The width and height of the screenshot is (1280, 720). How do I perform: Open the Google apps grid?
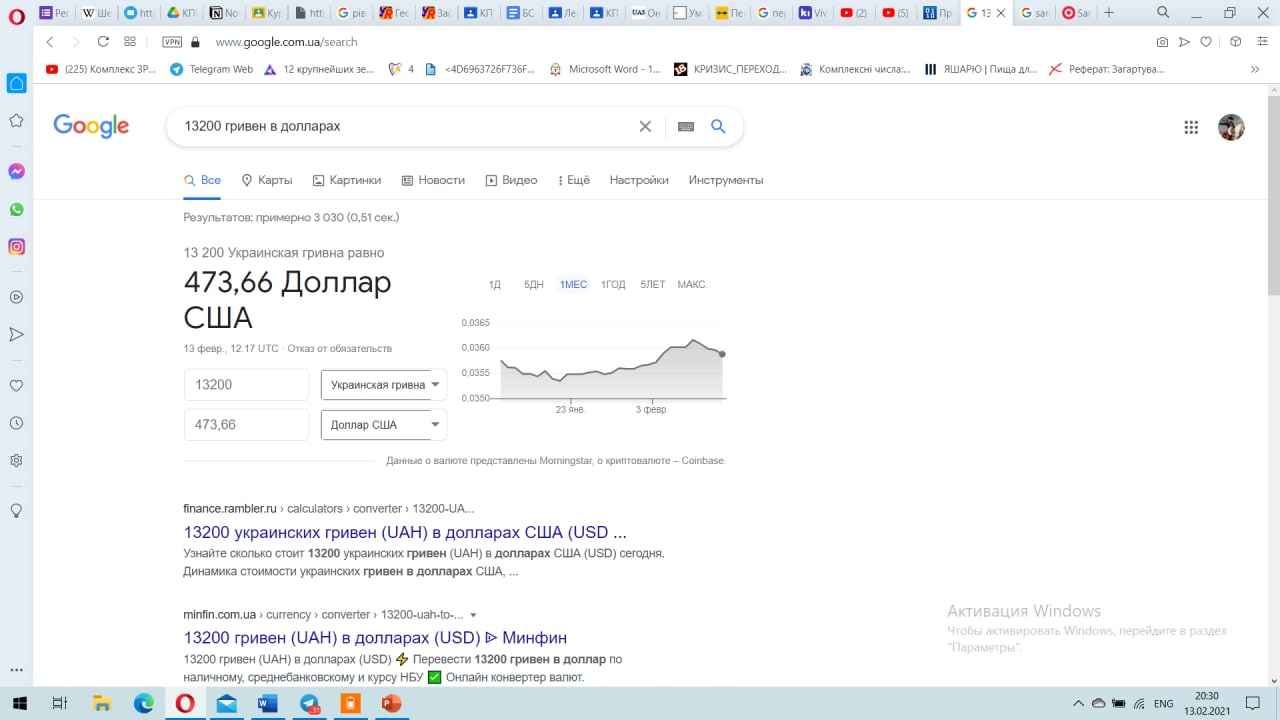[x=1191, y=127]
